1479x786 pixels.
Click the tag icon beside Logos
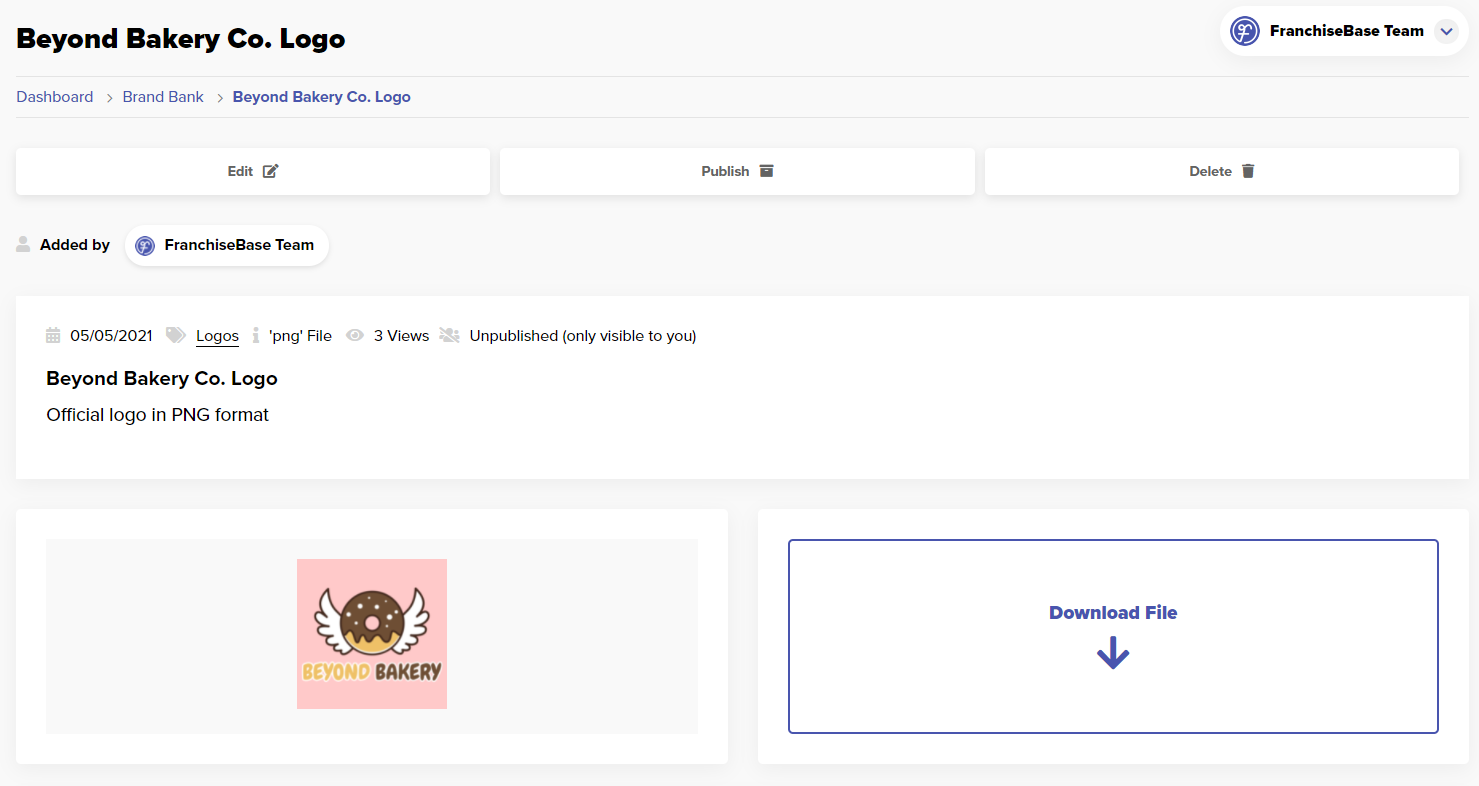(x=176, y=335)
